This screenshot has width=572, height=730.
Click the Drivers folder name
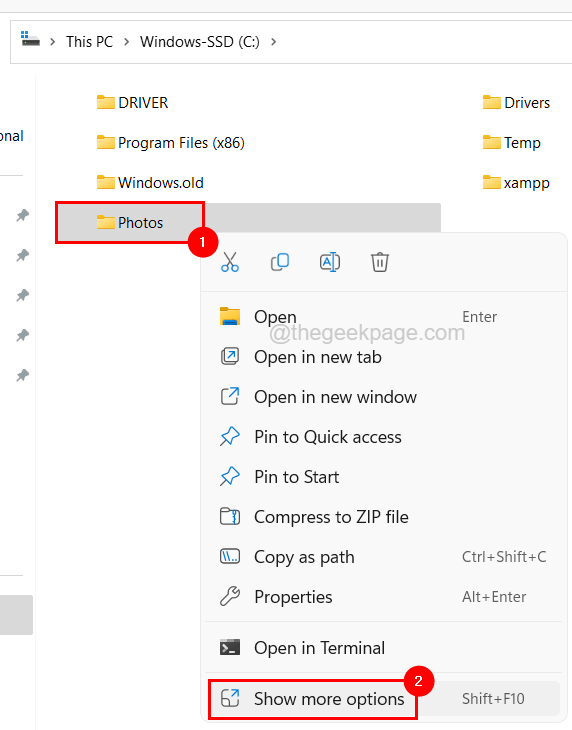(527, 102)
